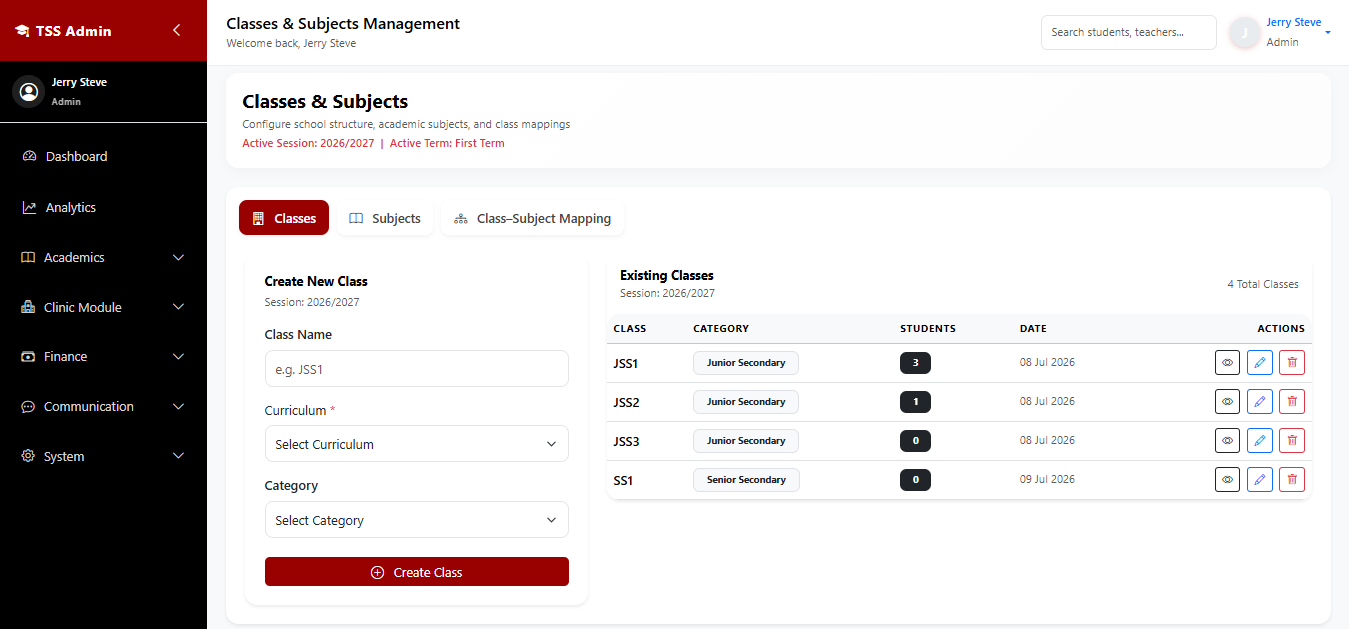Open the Select Curriculum dropdown
Screen dimensions: 1349x629
[417, 444]
